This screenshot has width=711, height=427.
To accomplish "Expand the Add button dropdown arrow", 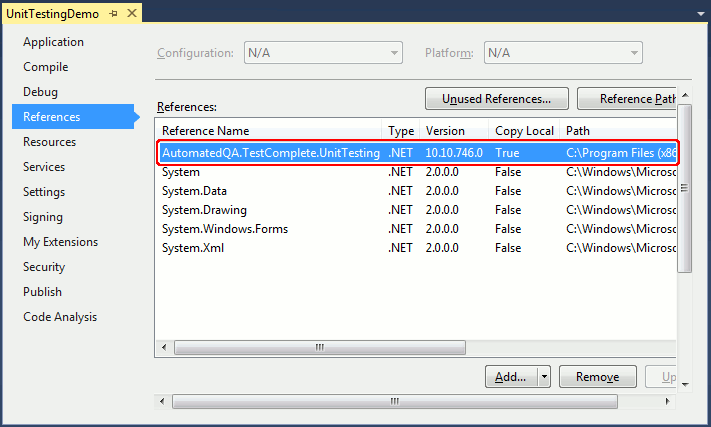I will (x=544, y=377).
